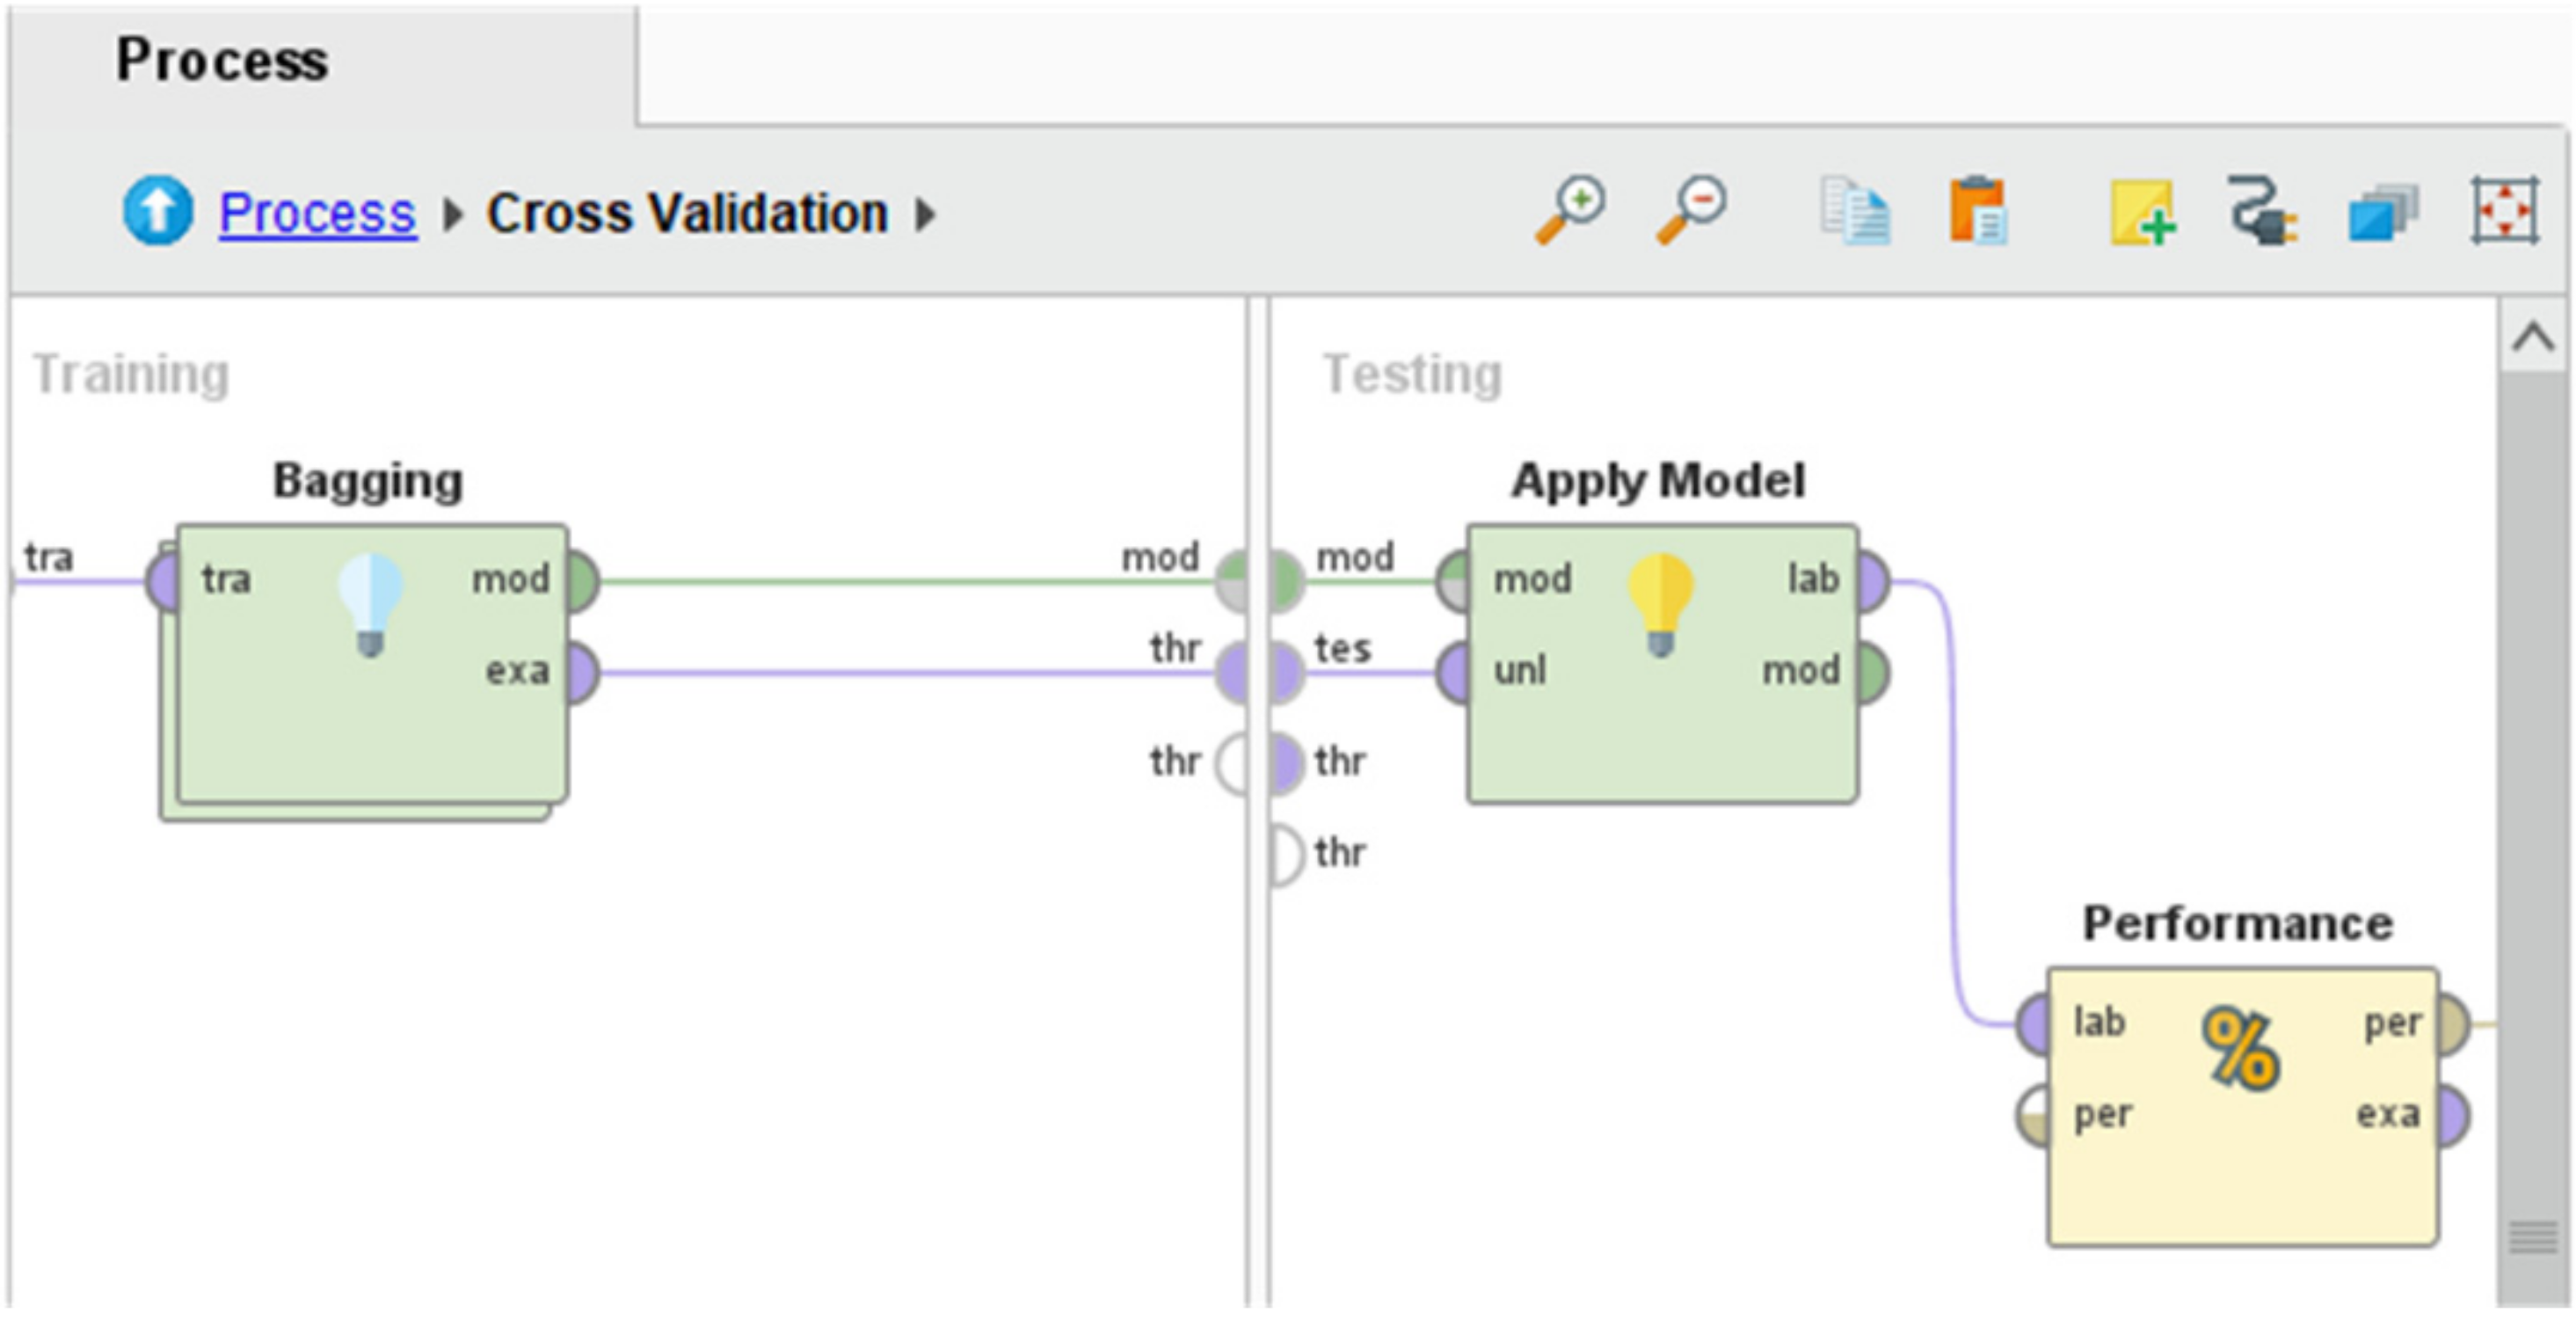Image resolution: width=2576 pixels, height=1319 pixels.
Task: Click the auto-fit zoom frame icon
Action: tap(2503, 210)
